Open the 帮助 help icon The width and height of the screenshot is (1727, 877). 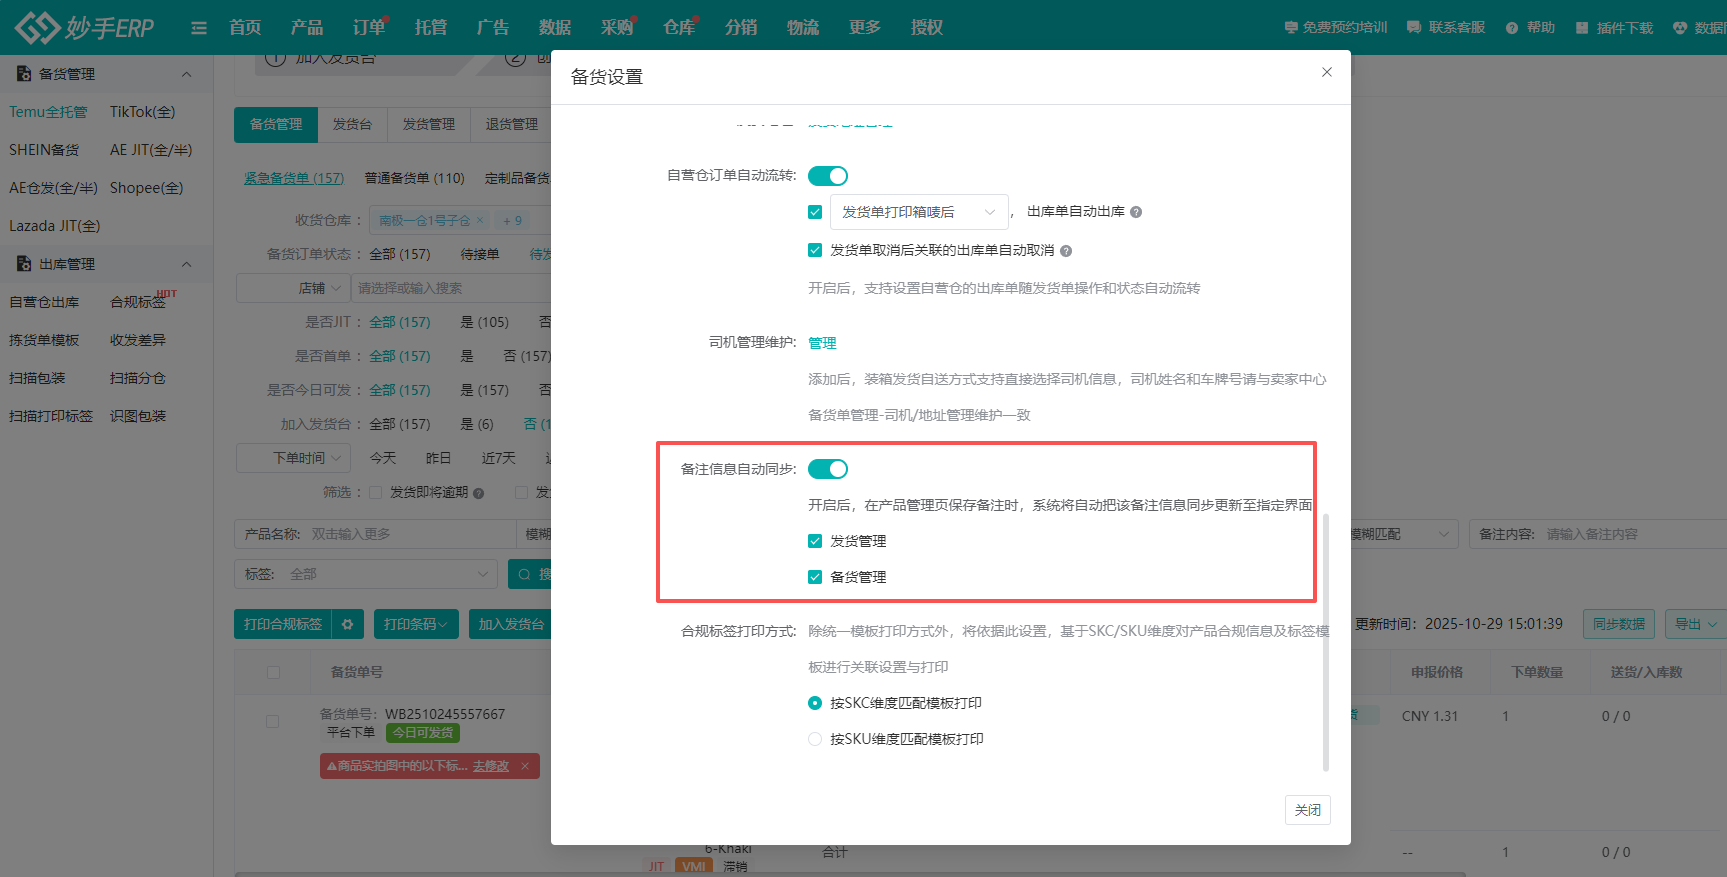[1530, 28]
